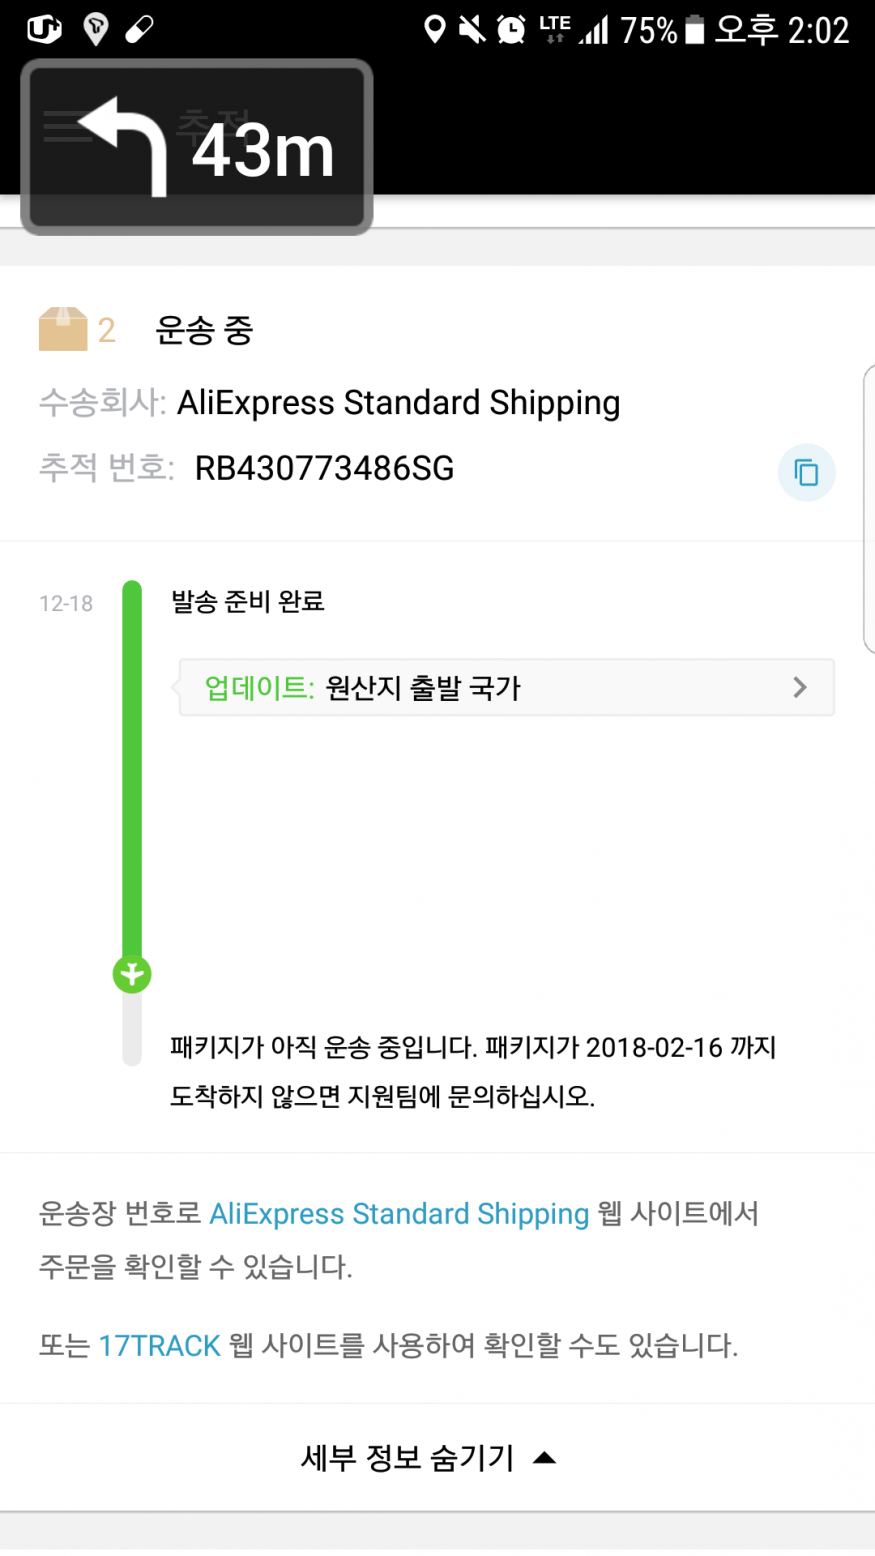Tap the airplane marker on the tracking timeline
This screenshot has width=875, height=1556.
pos(132,974)
